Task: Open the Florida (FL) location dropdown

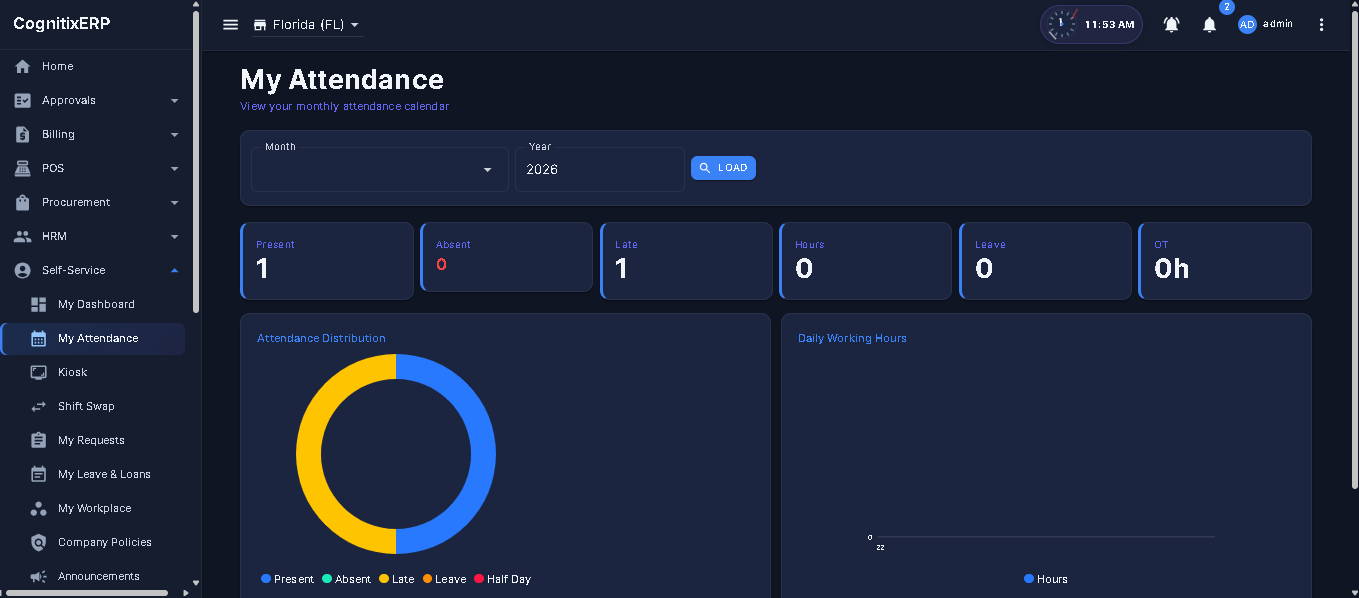Action: click(307, 25)
